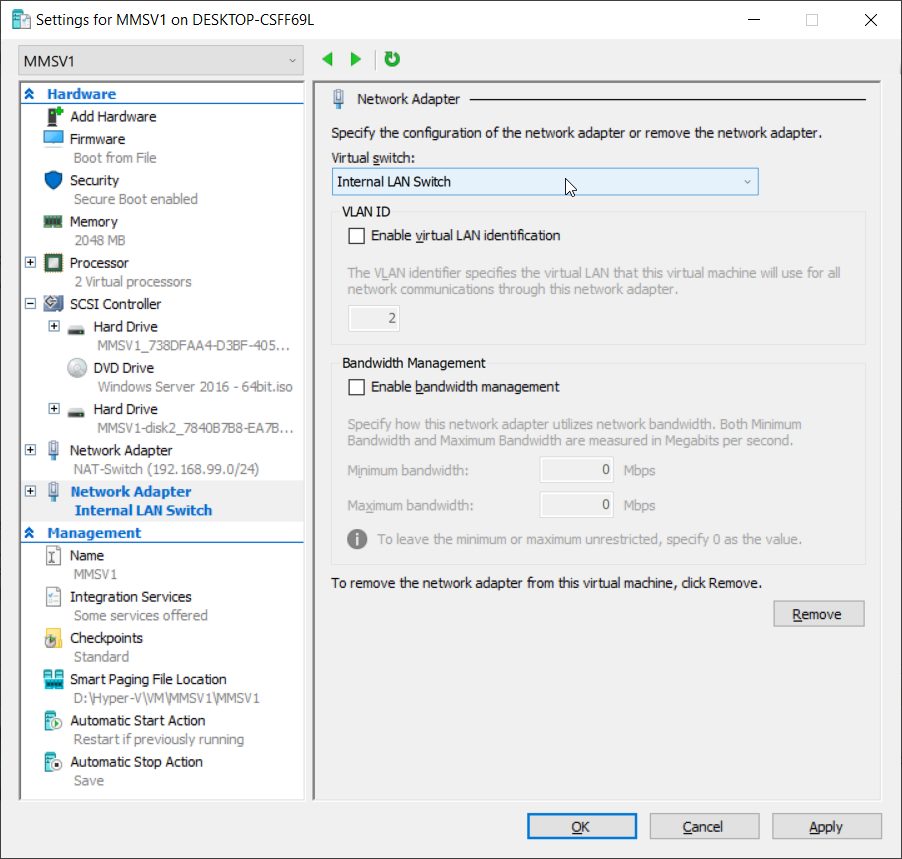Click the Processor icon

coord(53,263)
